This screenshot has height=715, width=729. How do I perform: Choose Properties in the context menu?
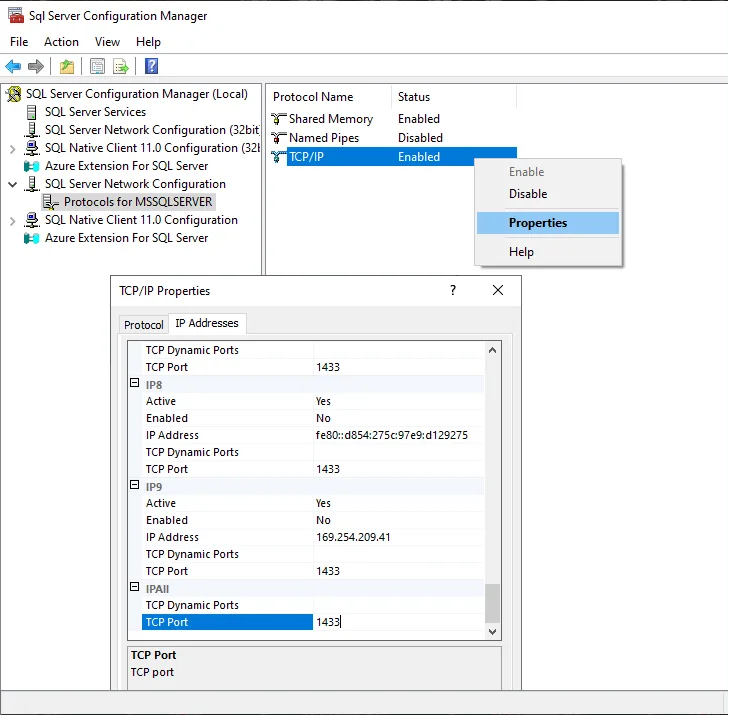(x=548, y=223)
